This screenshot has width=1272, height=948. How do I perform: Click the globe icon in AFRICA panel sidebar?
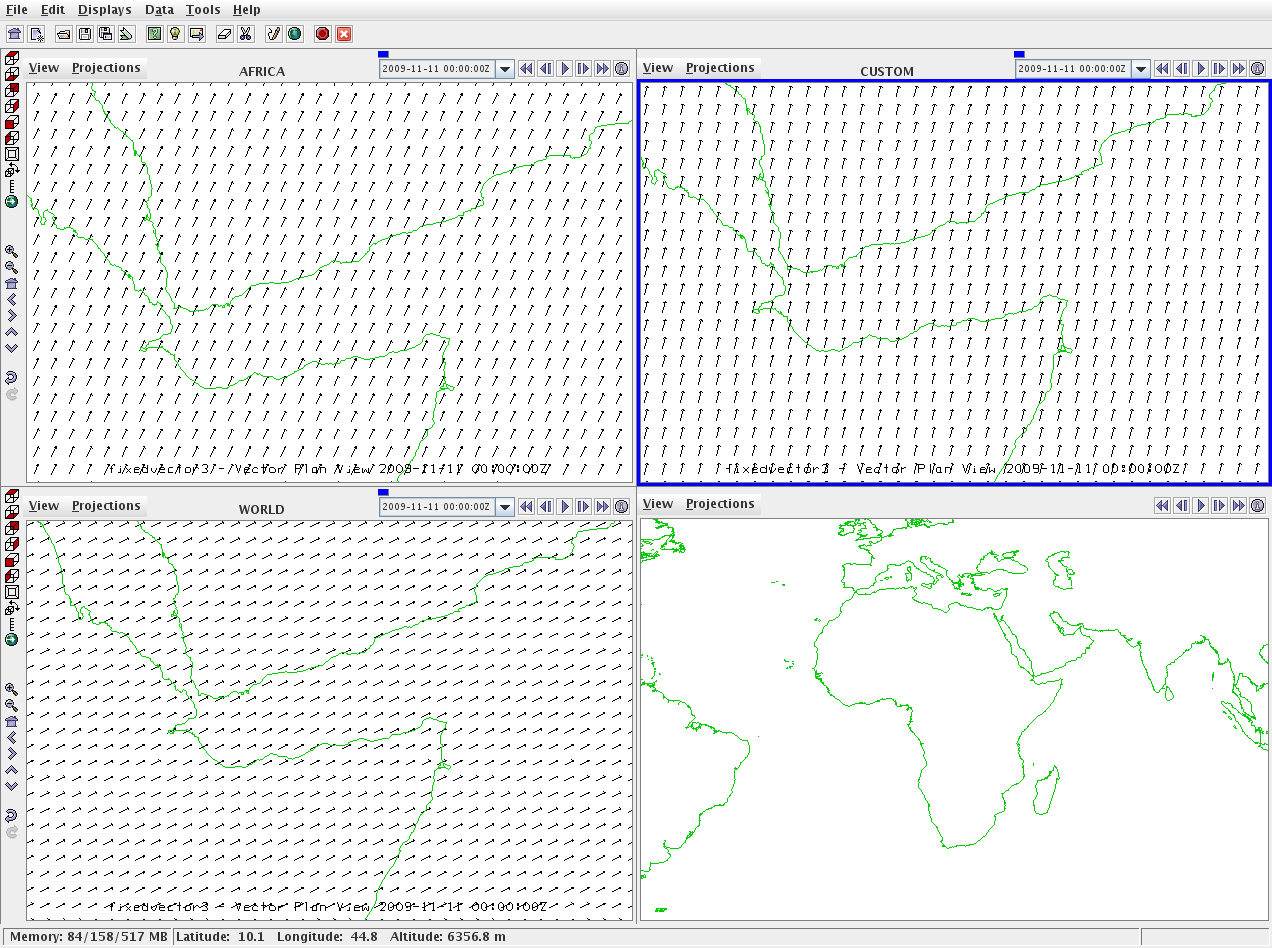11,202
